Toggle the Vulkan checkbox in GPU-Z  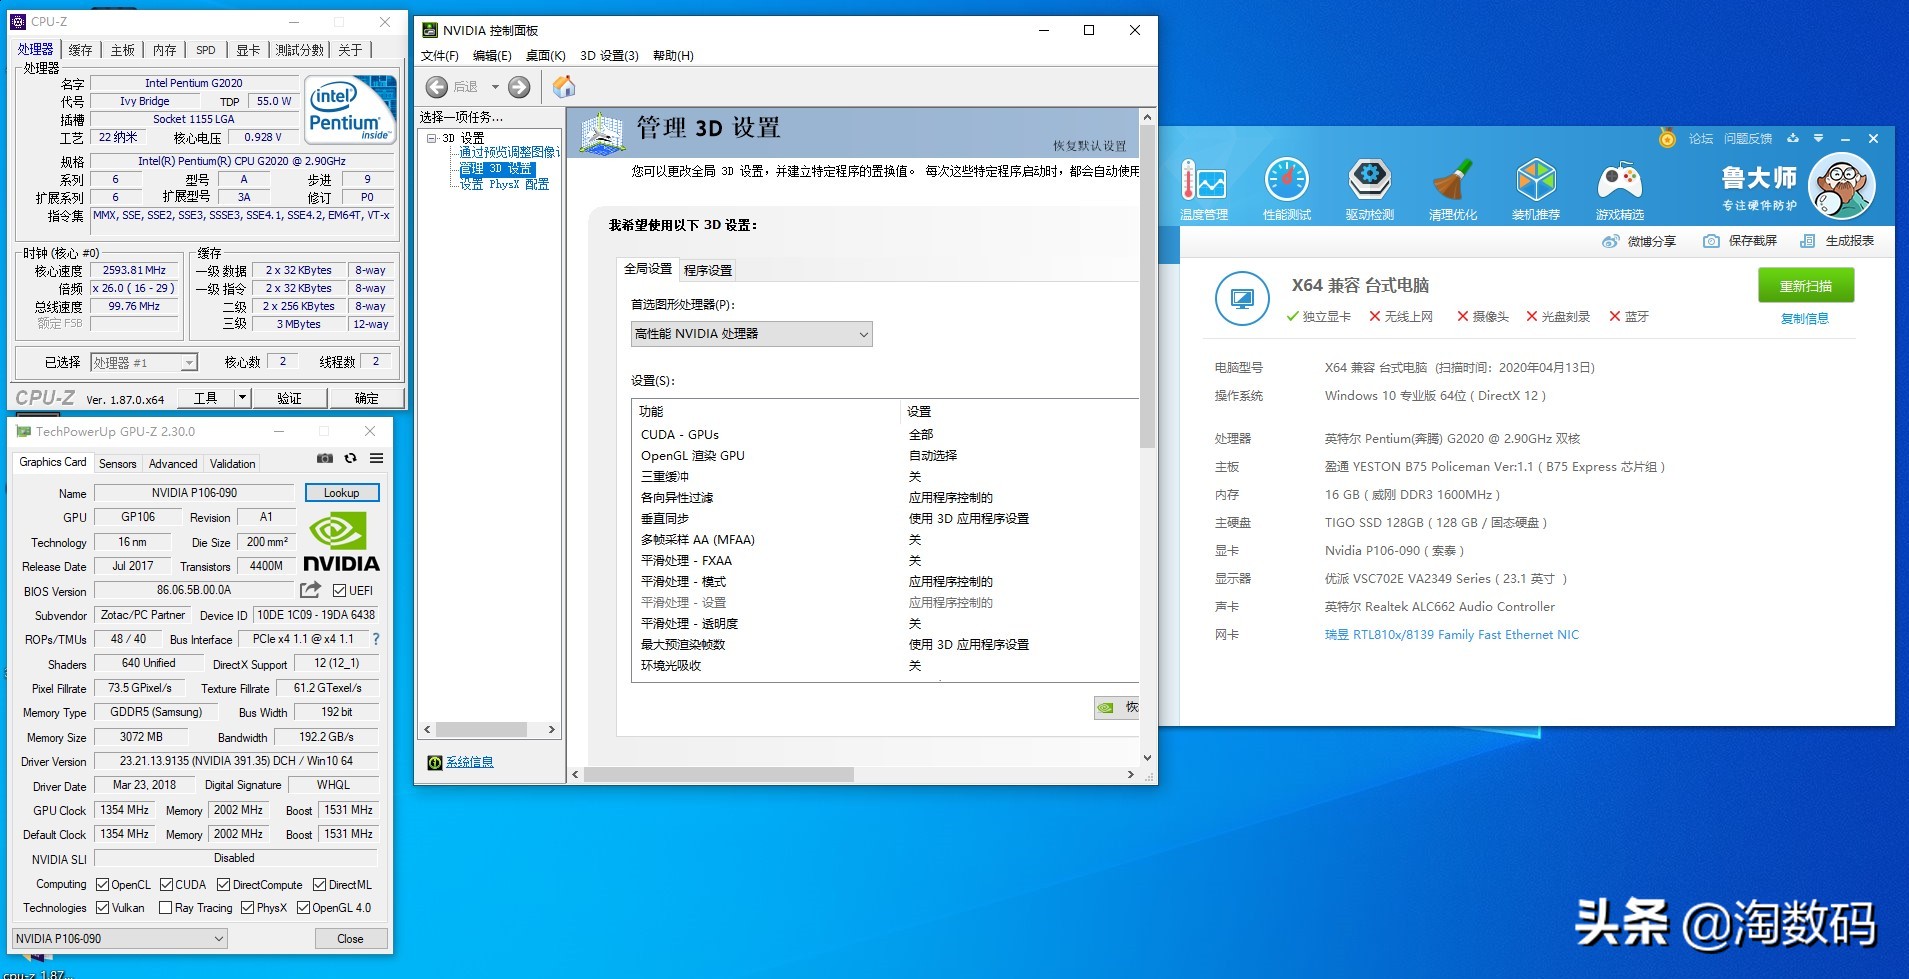tap(103, 907)
